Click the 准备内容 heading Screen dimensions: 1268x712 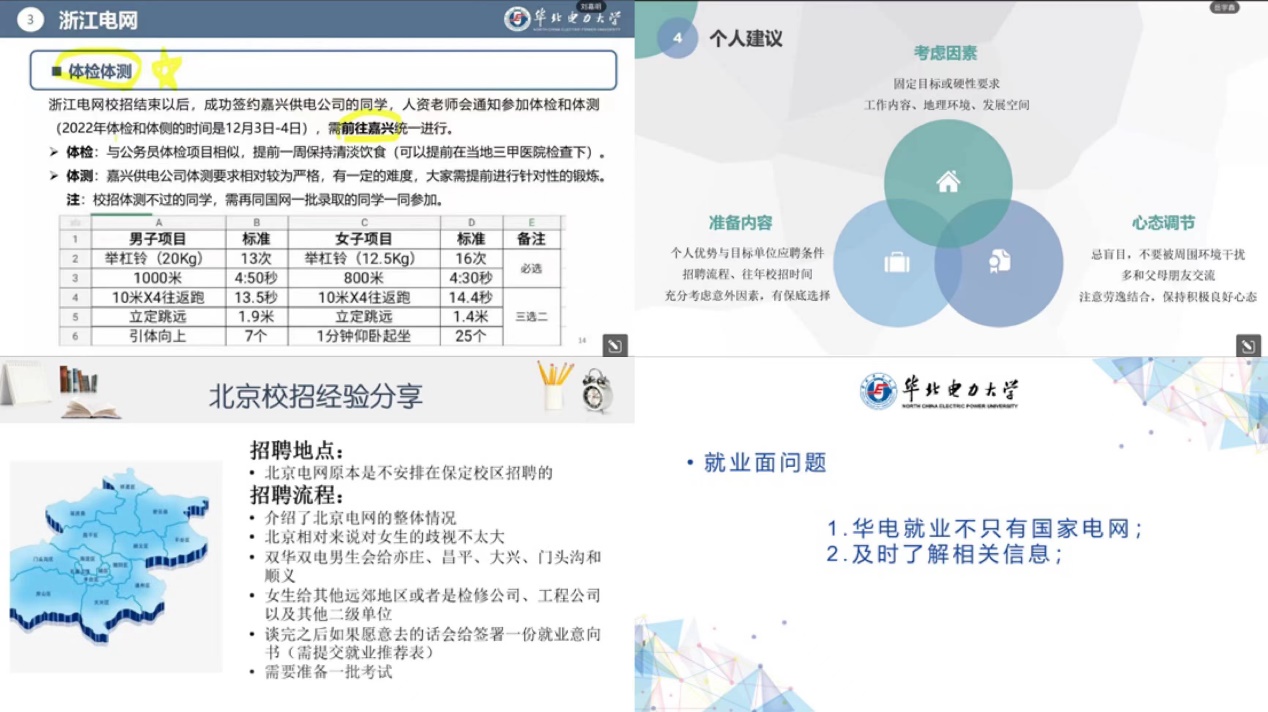[741, 223]
